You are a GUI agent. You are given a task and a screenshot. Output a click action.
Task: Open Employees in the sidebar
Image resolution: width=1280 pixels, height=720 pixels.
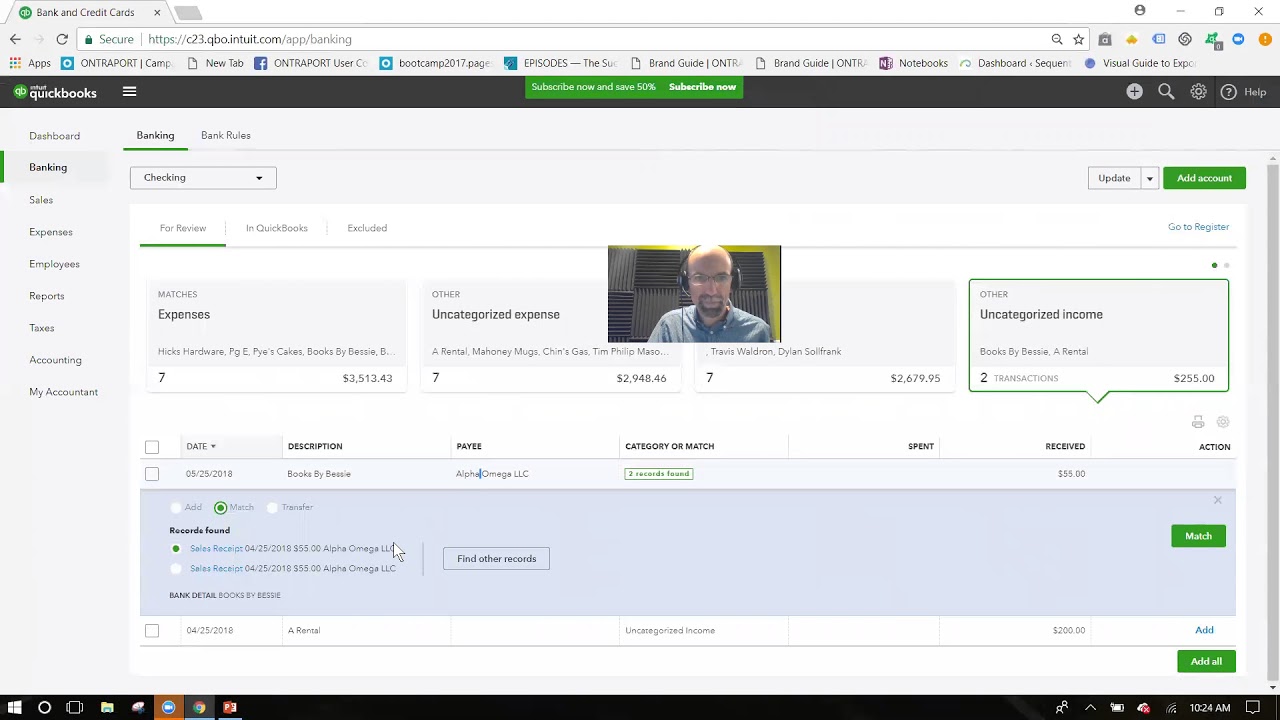55,264
